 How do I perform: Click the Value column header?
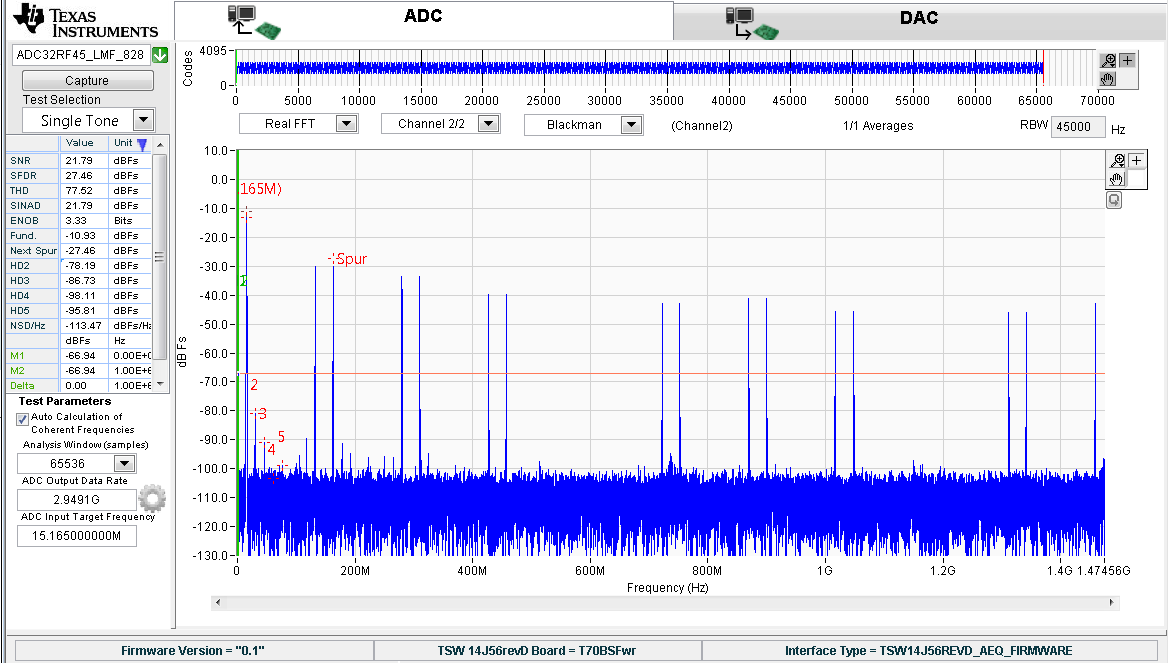[x=80, y=143]
